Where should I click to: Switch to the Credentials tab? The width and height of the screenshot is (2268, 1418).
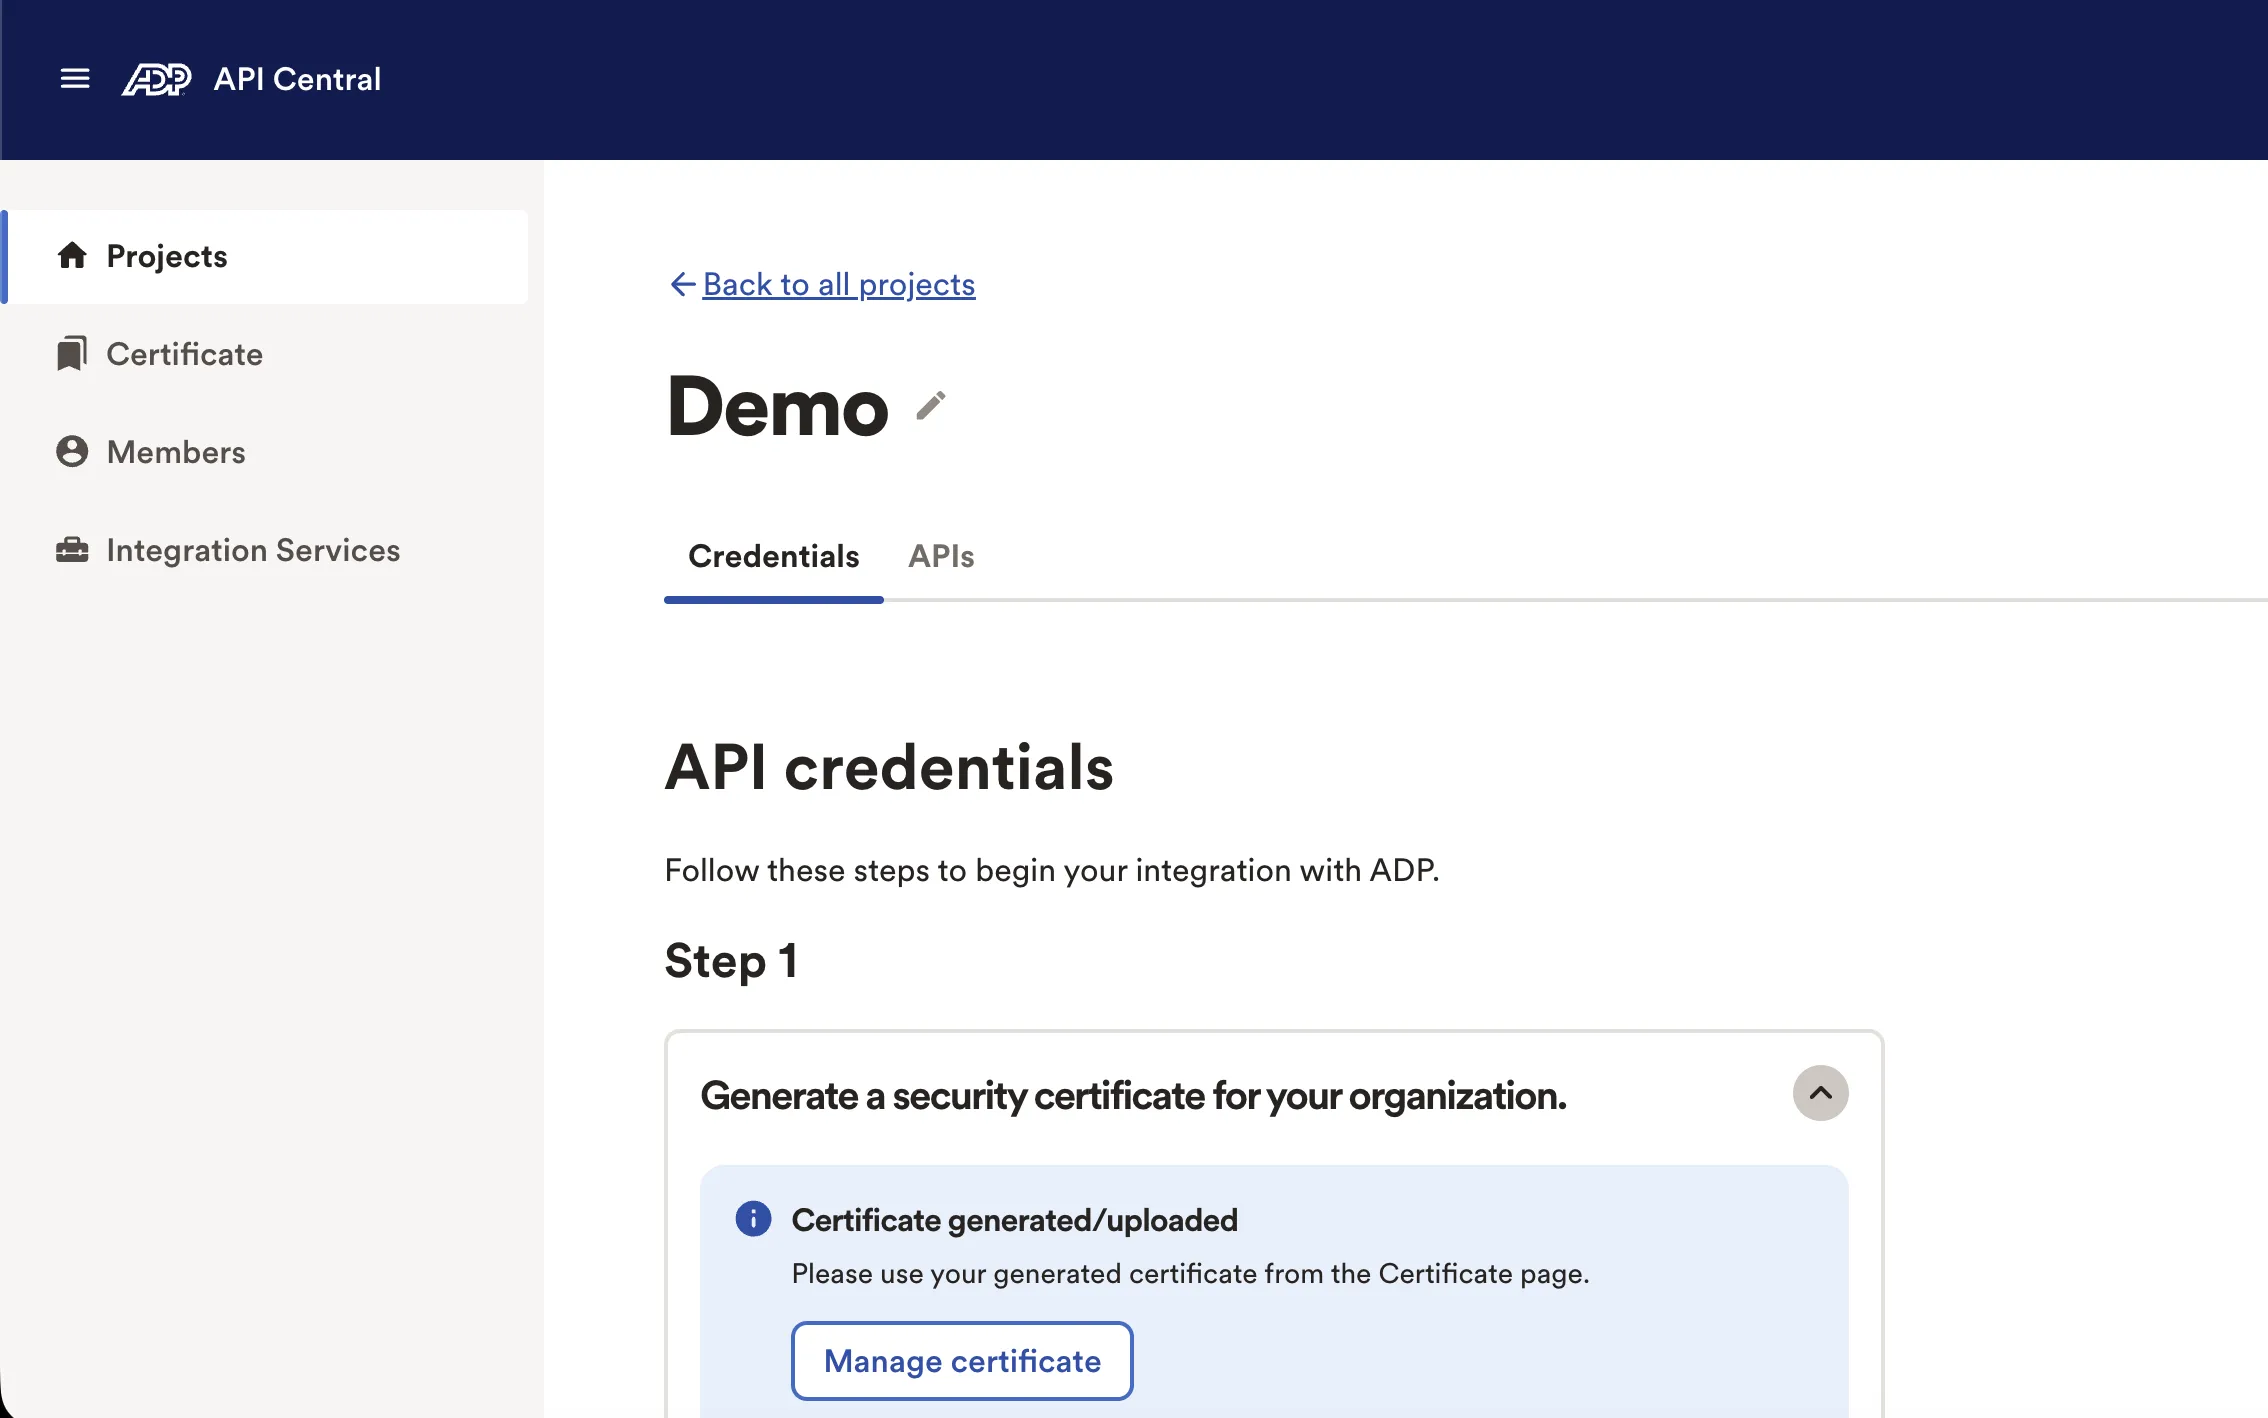click(x=773, y=557)
